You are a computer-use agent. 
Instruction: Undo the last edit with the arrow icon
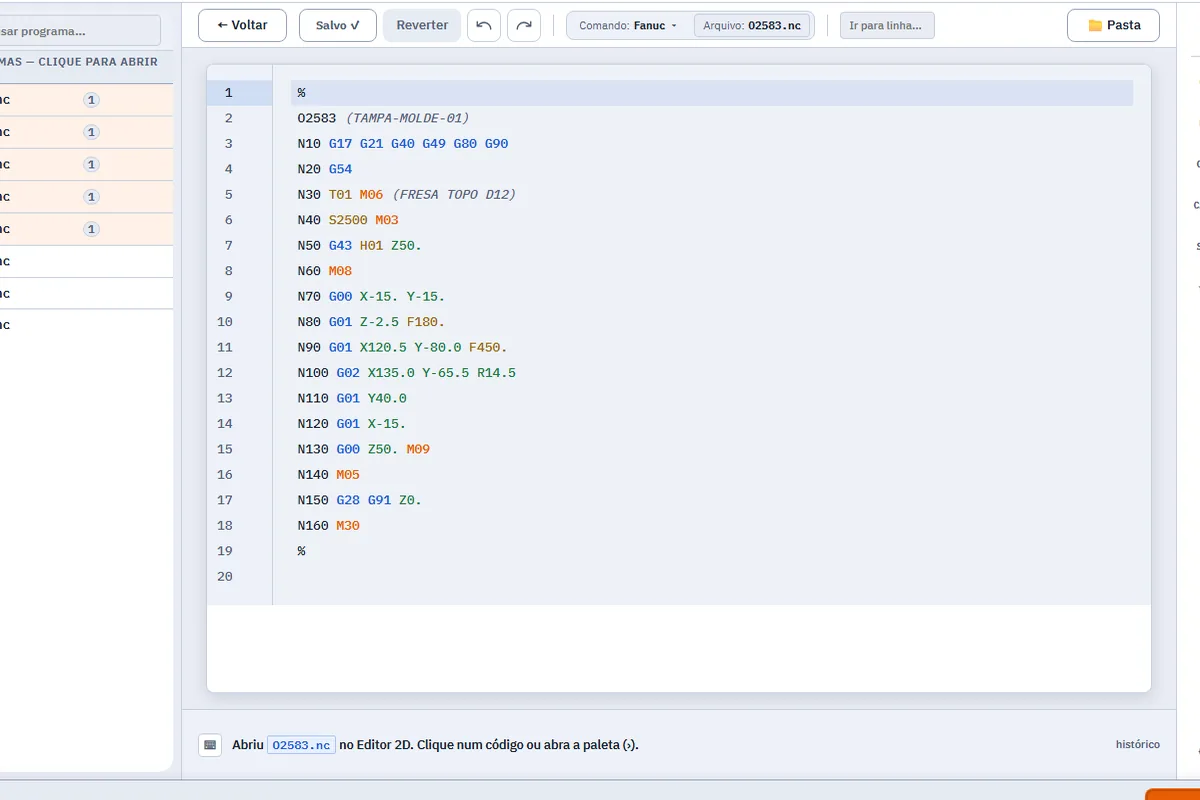pyautogui.click(x=484, y=25)
